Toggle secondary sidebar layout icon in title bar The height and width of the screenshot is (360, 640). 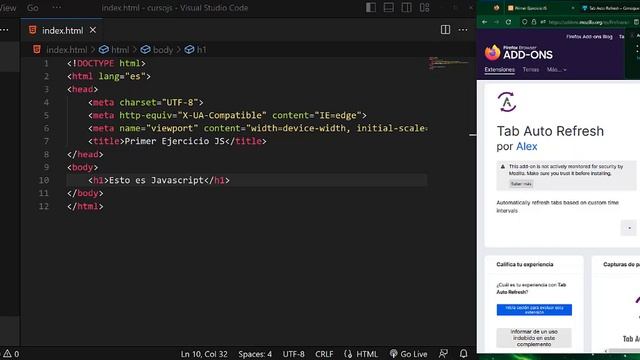coord(407,8)
